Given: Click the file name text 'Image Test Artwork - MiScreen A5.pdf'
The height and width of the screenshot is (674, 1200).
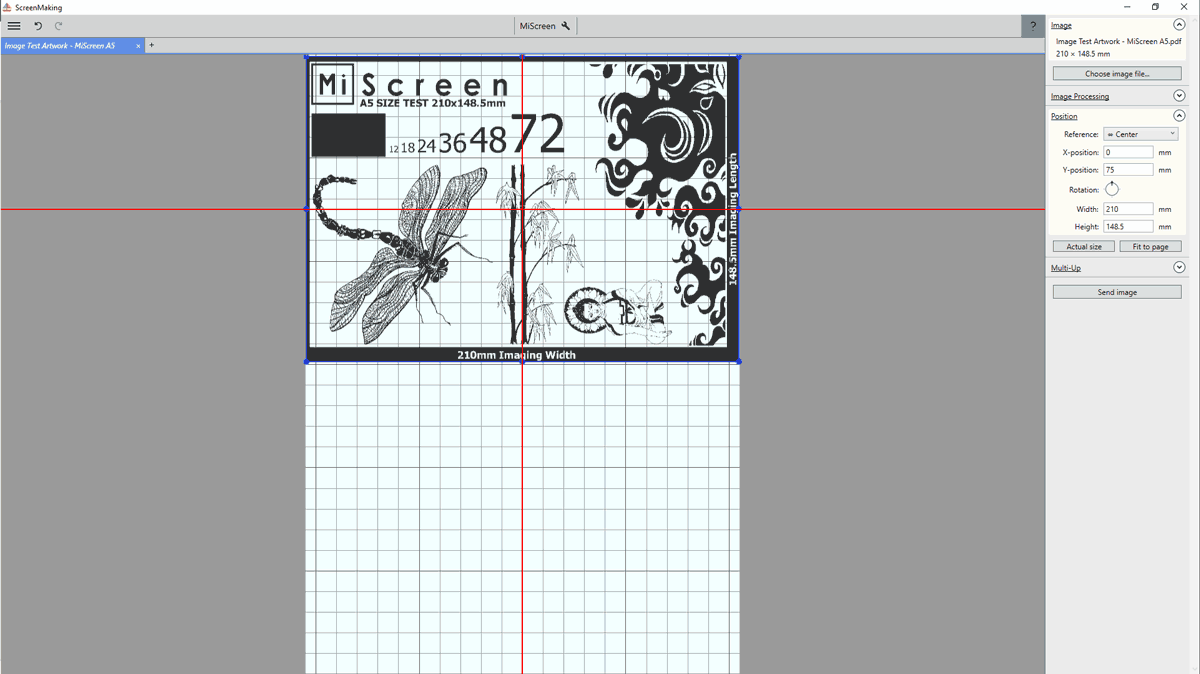Looking at the screenshot, I should point(1118,42).
